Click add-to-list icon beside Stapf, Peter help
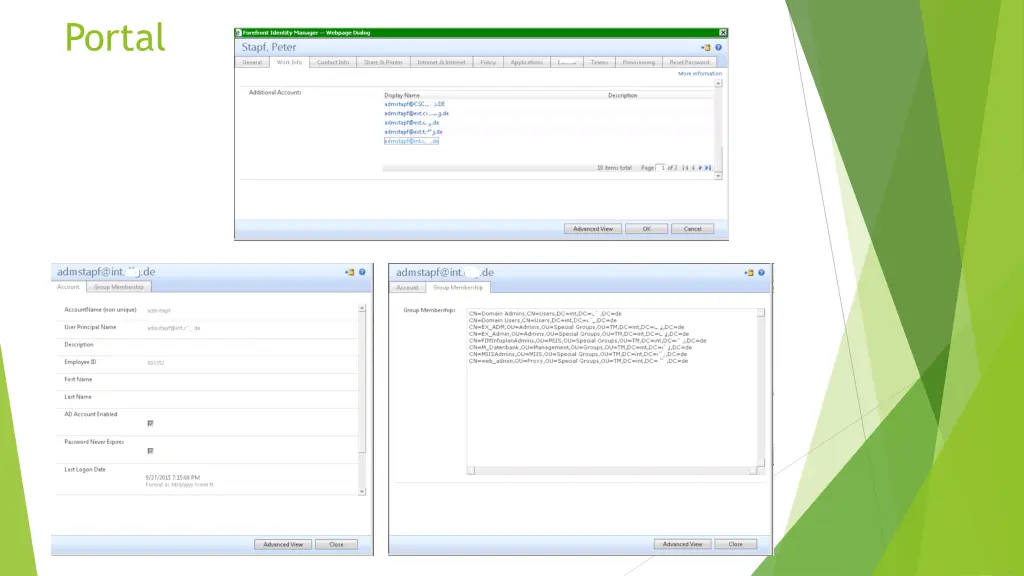 [x=706, y=47]
